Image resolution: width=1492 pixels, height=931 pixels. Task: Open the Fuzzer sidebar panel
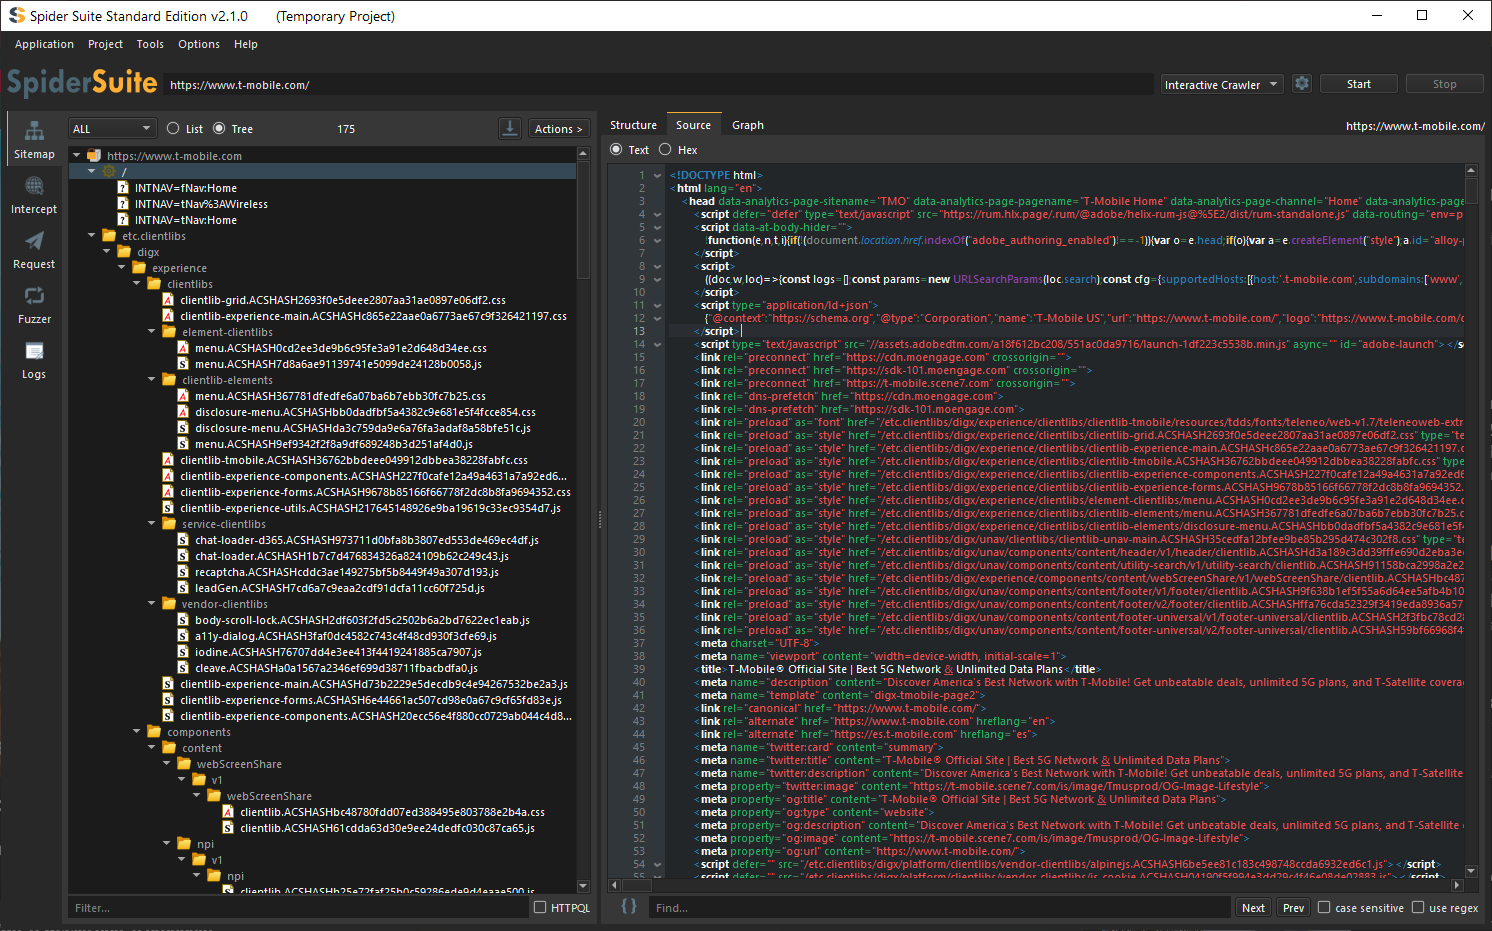[x=34, y=305]
